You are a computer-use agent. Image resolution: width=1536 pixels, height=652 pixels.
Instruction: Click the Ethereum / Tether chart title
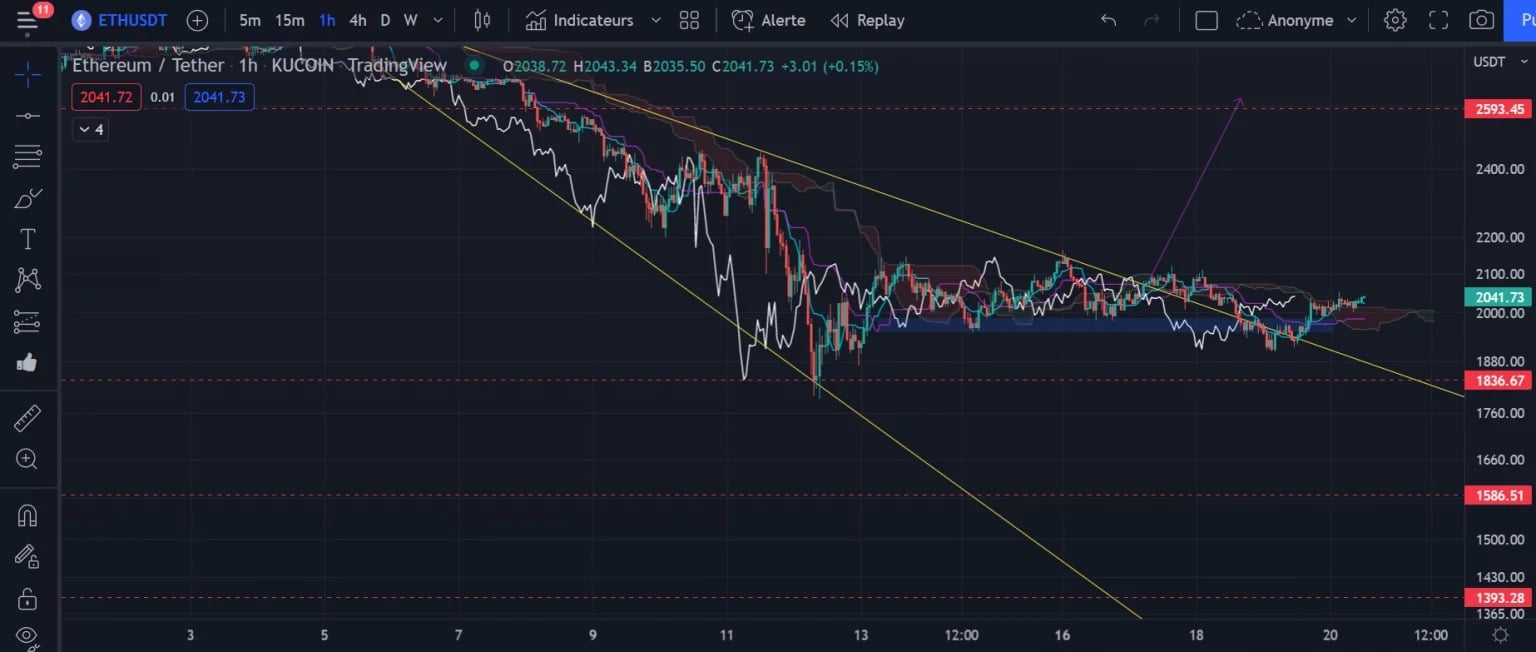(x=149, y=66)
